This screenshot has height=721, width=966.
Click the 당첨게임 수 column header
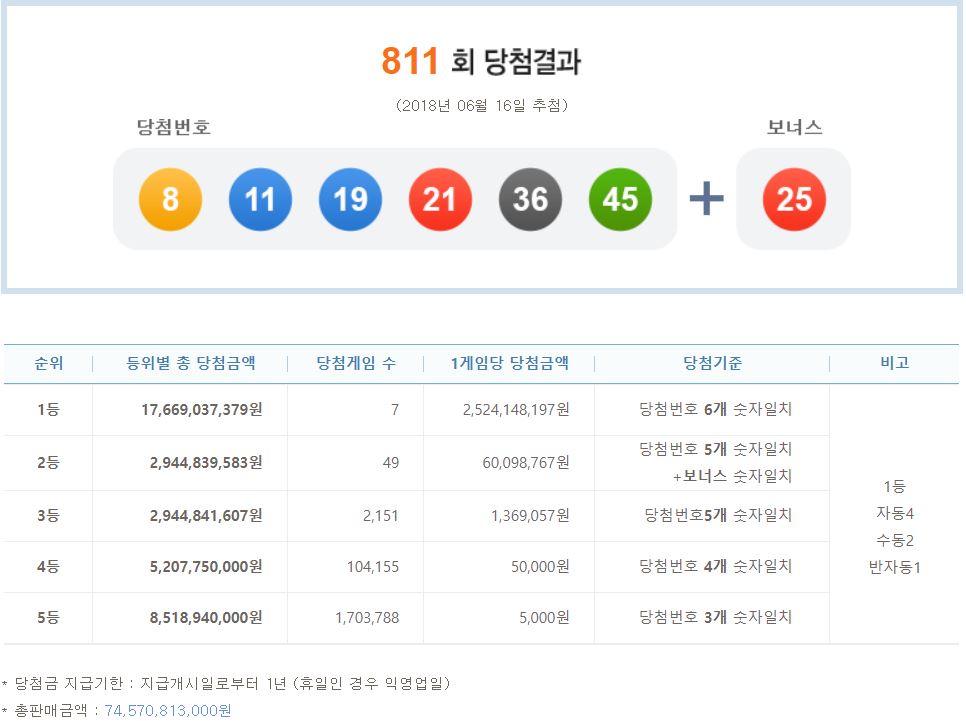pyautogui.click(x=355, y=363)
